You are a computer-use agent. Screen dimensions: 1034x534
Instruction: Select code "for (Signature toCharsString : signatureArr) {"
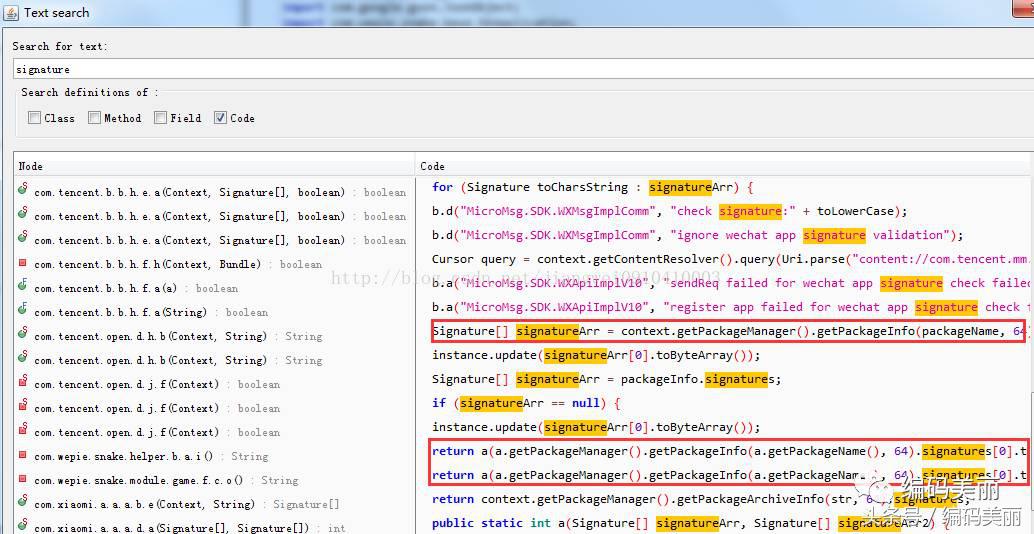point(593,187)
